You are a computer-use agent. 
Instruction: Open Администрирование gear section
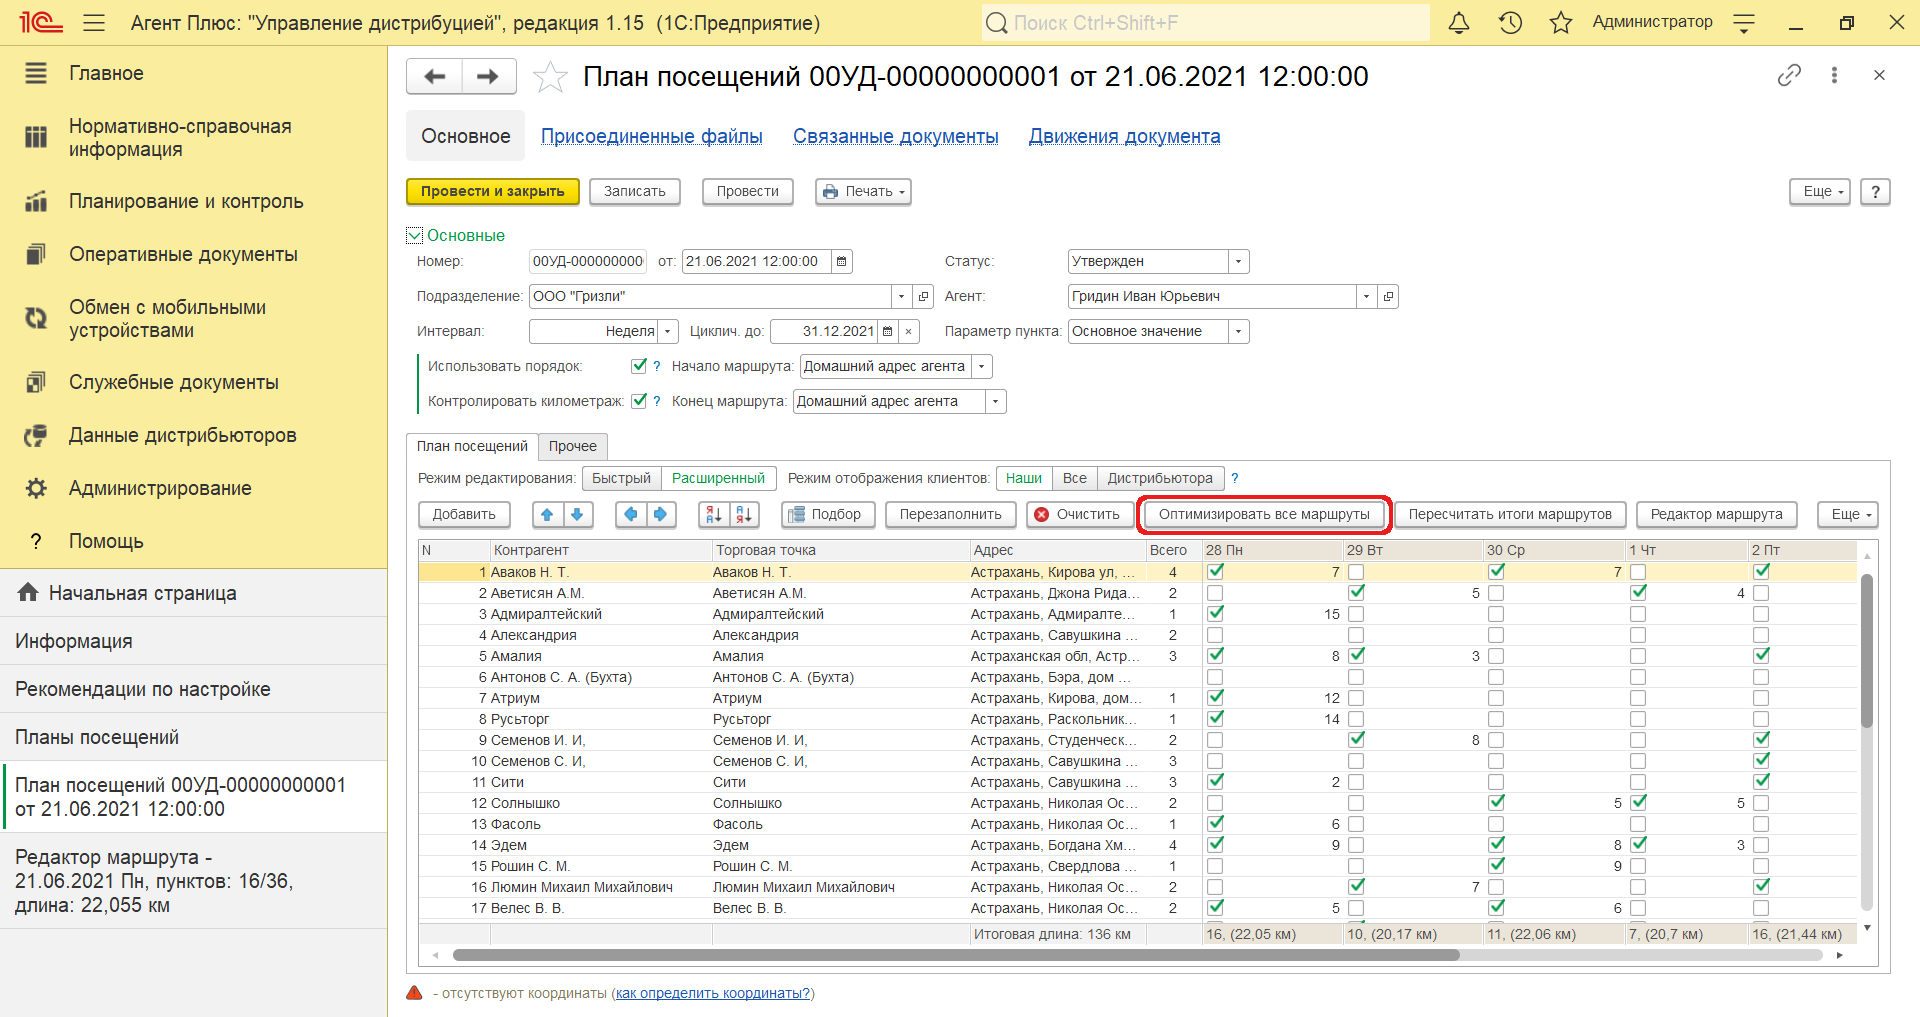(160, 488)
